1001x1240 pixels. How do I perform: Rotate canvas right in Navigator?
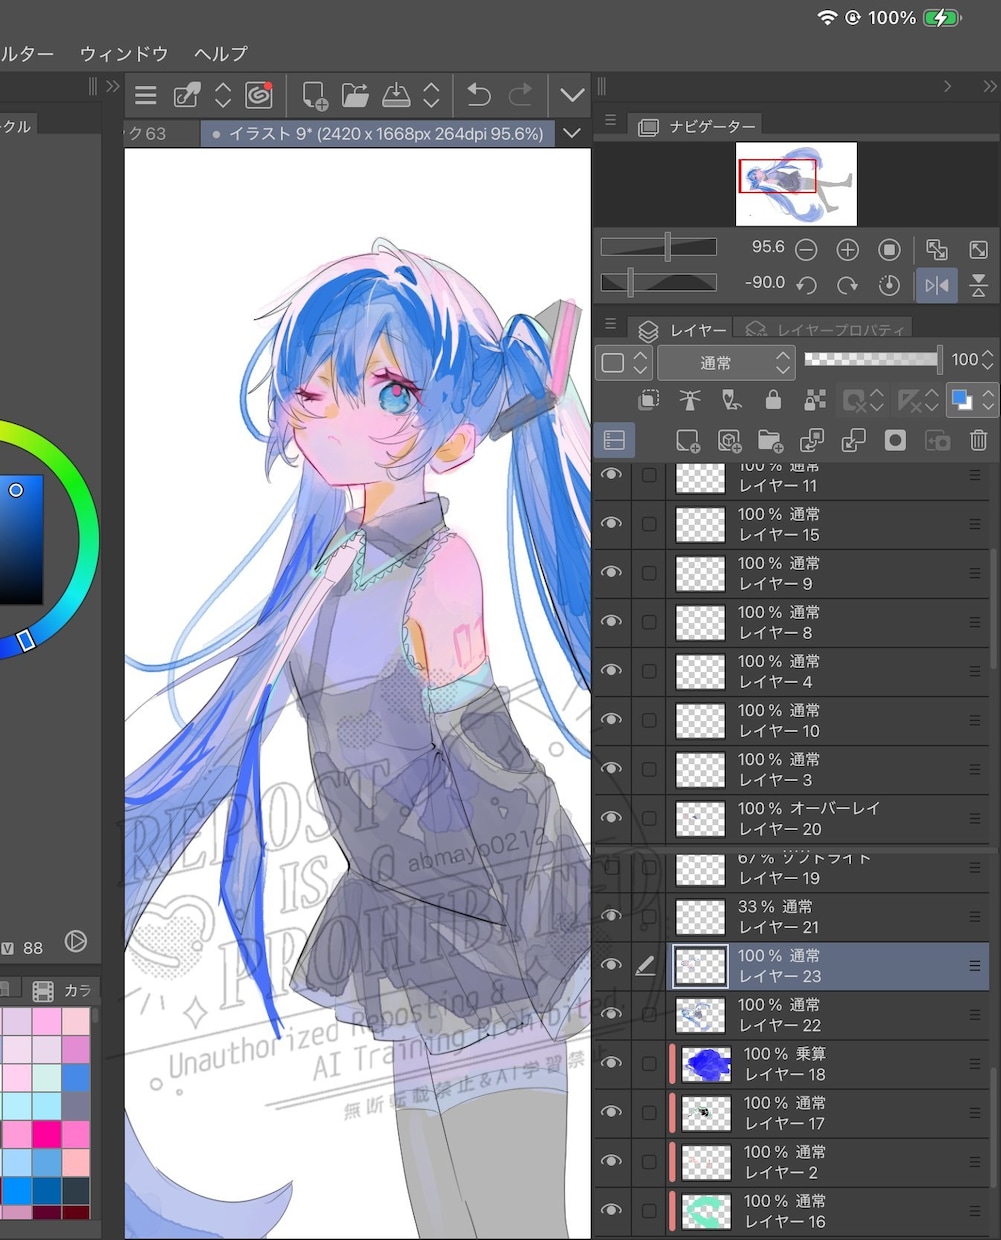pos(847,285)
